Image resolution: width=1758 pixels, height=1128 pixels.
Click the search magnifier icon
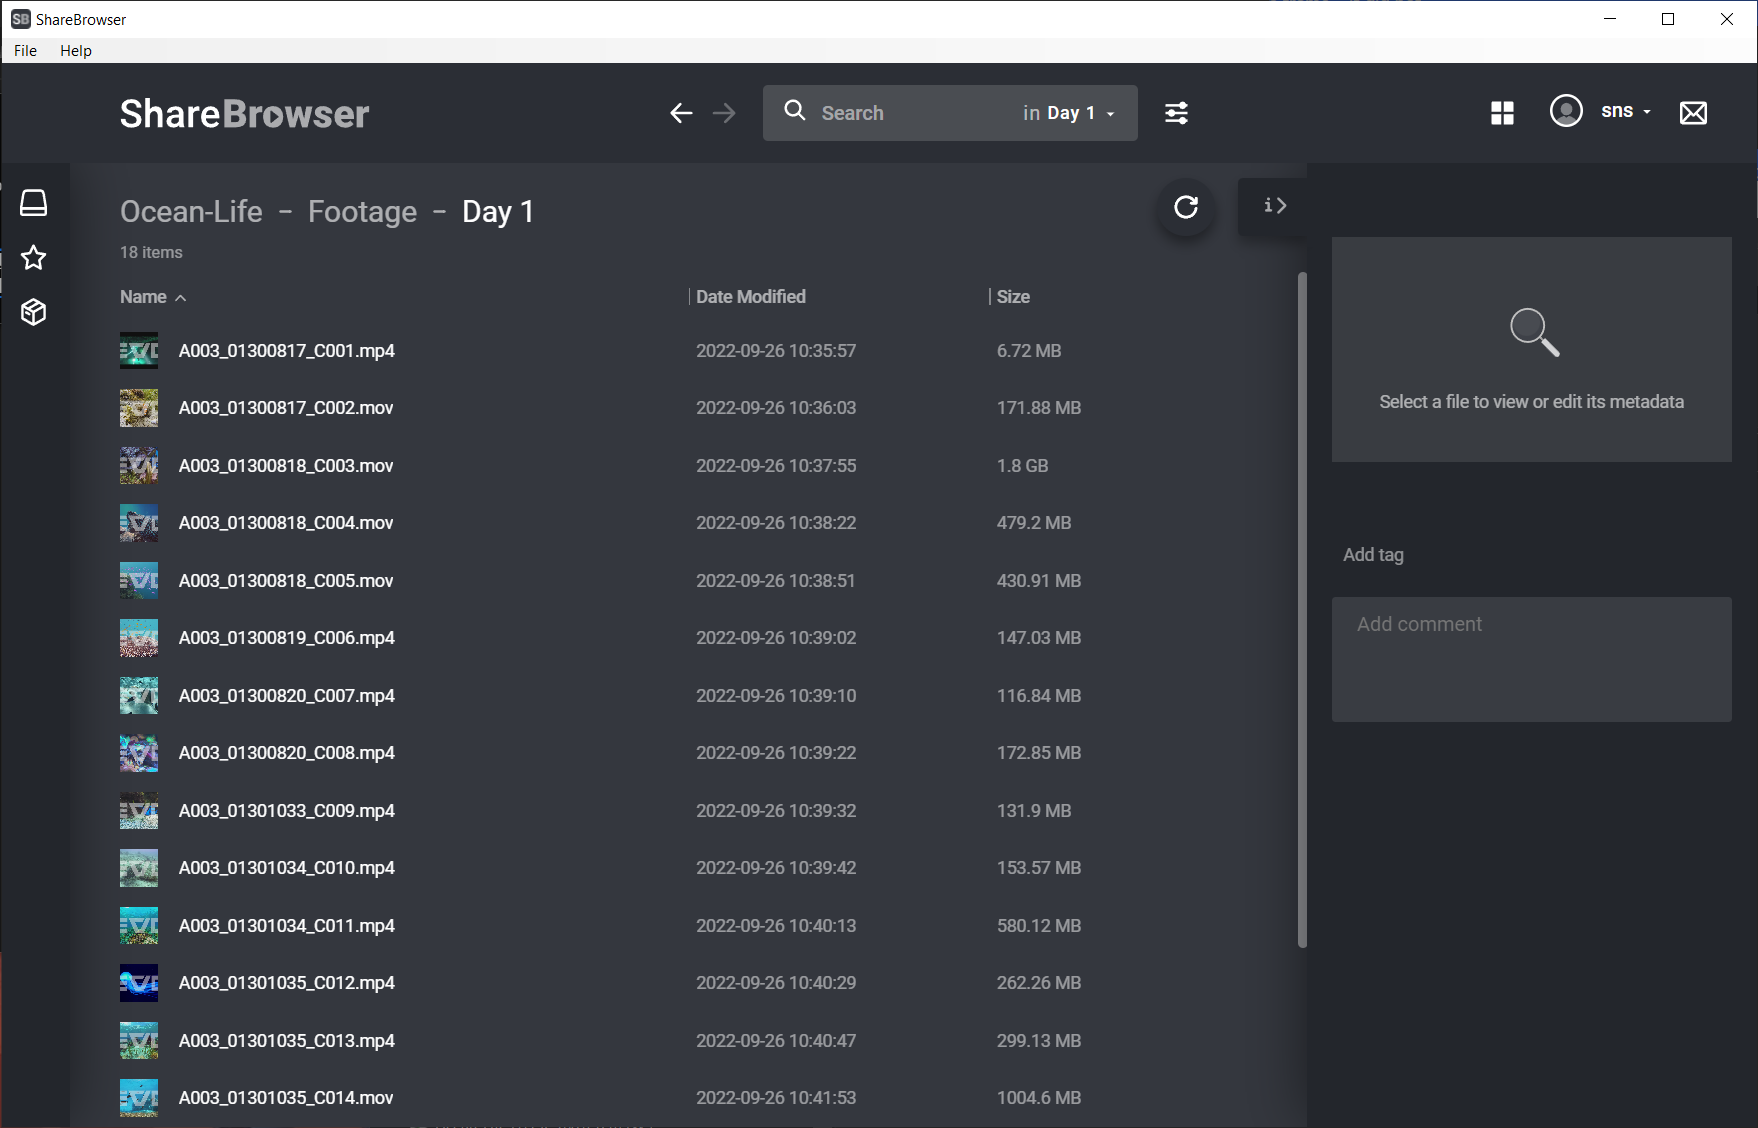(x=795, y=111)
